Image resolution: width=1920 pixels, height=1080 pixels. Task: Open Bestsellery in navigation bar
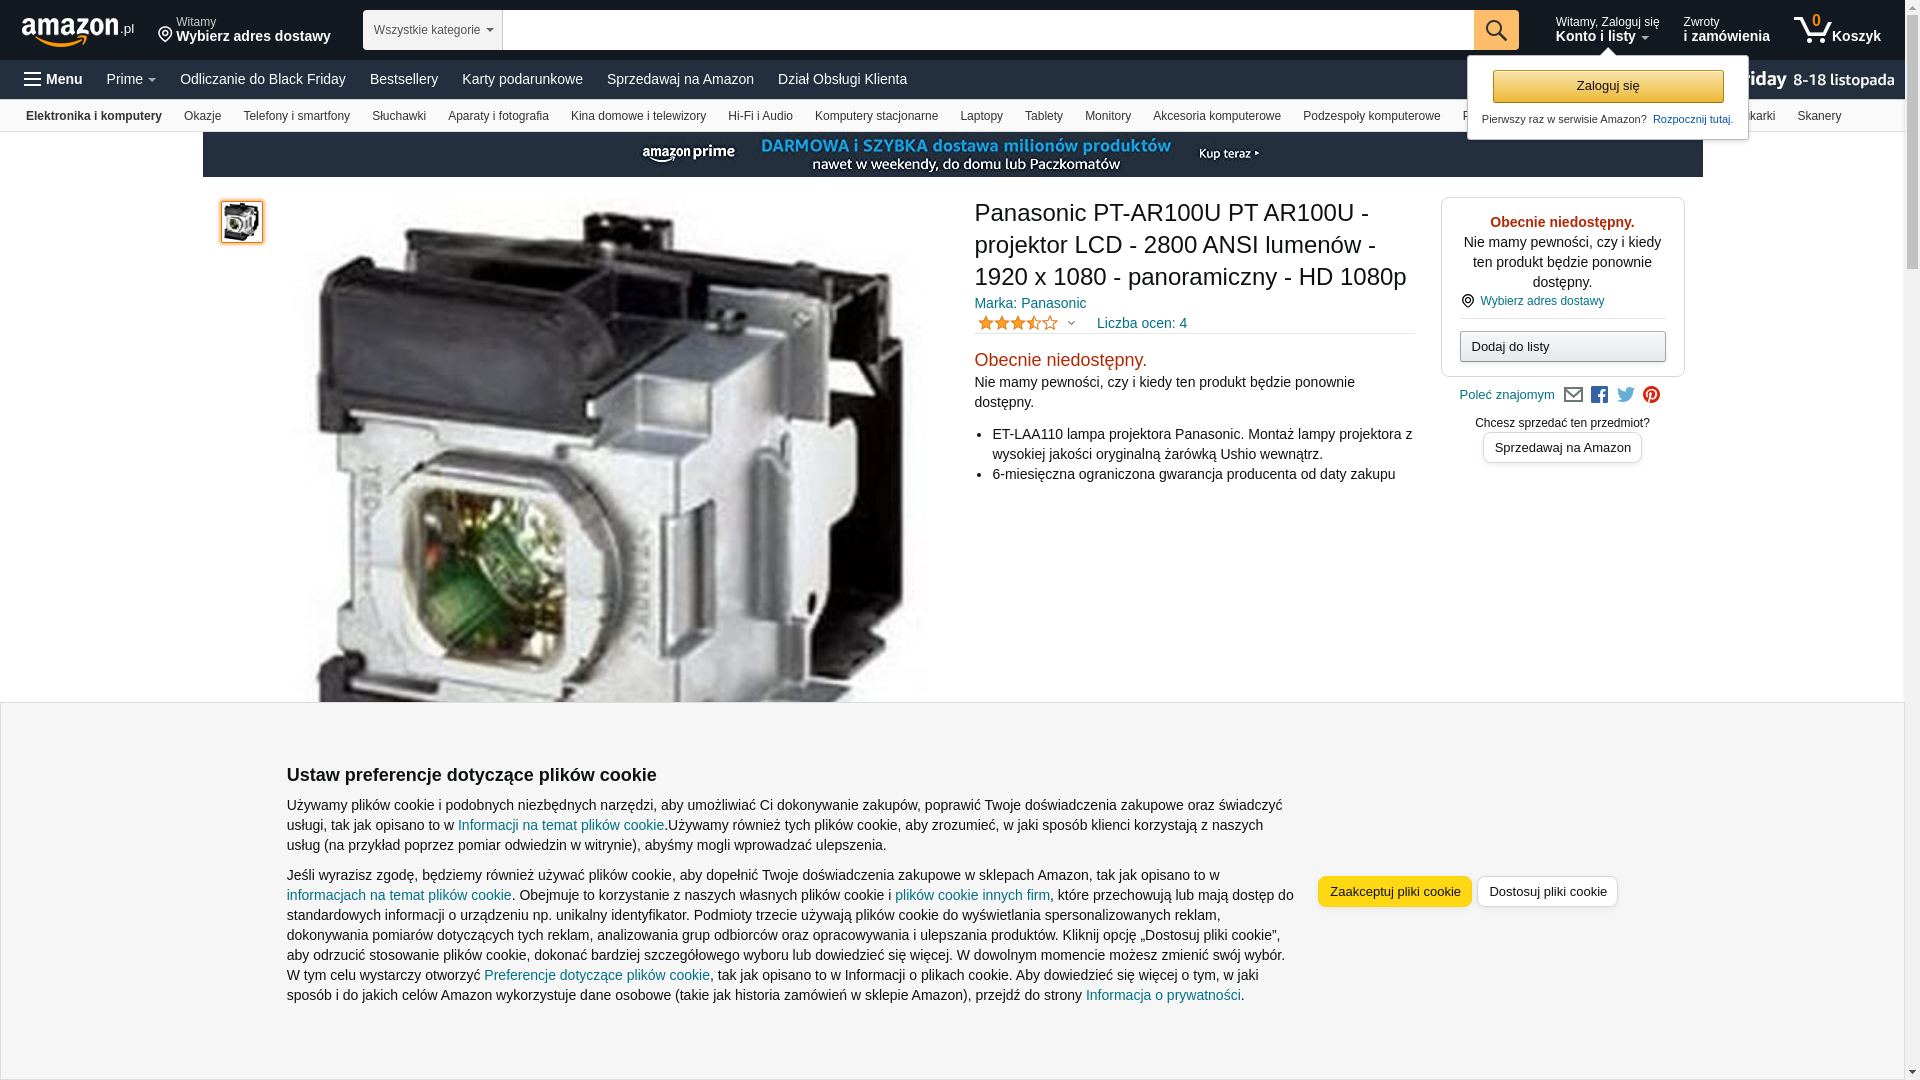(404, 79)
